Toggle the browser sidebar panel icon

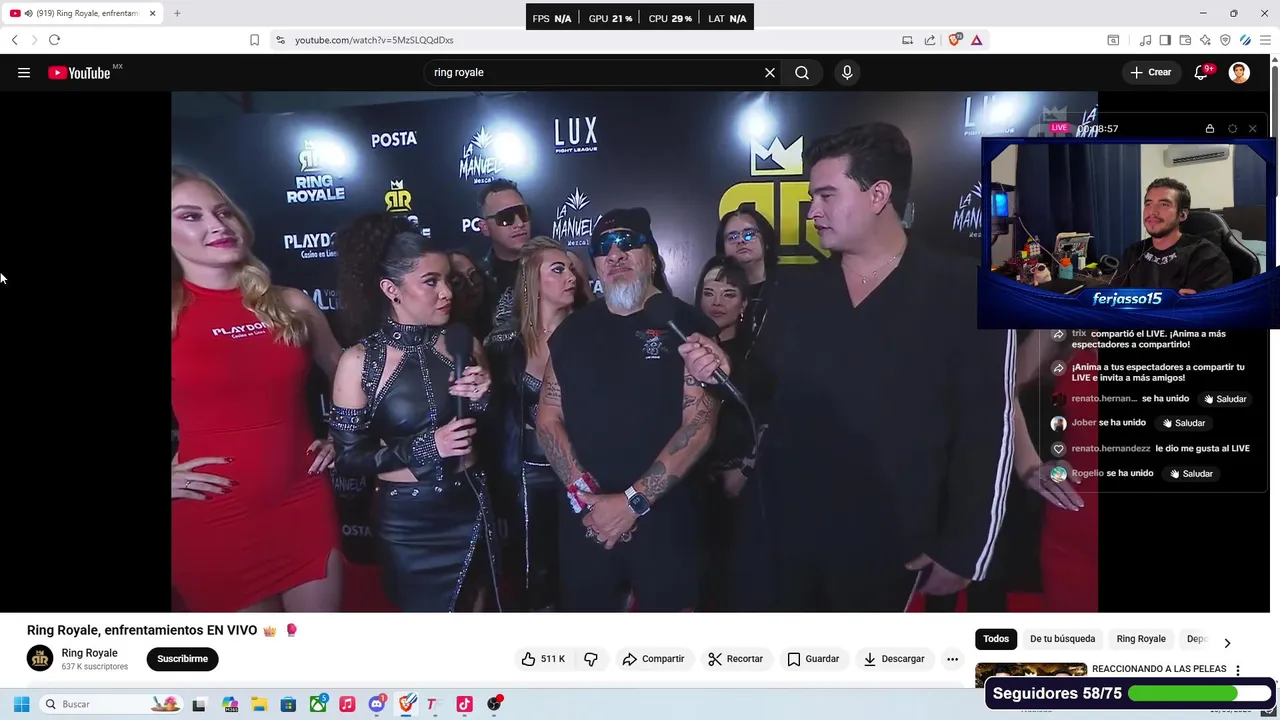tap(1165, 40)
